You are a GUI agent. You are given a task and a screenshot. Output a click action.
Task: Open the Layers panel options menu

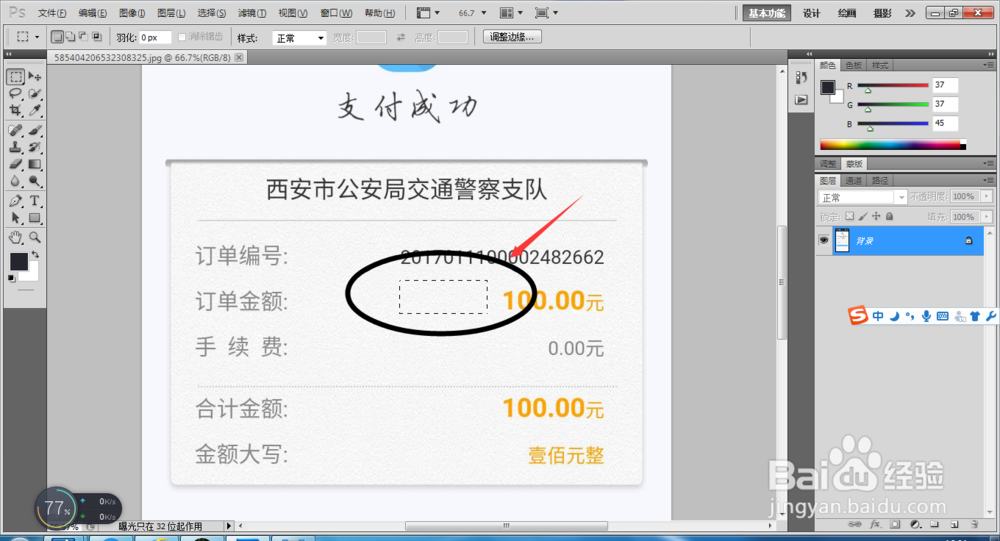point(988,181)
